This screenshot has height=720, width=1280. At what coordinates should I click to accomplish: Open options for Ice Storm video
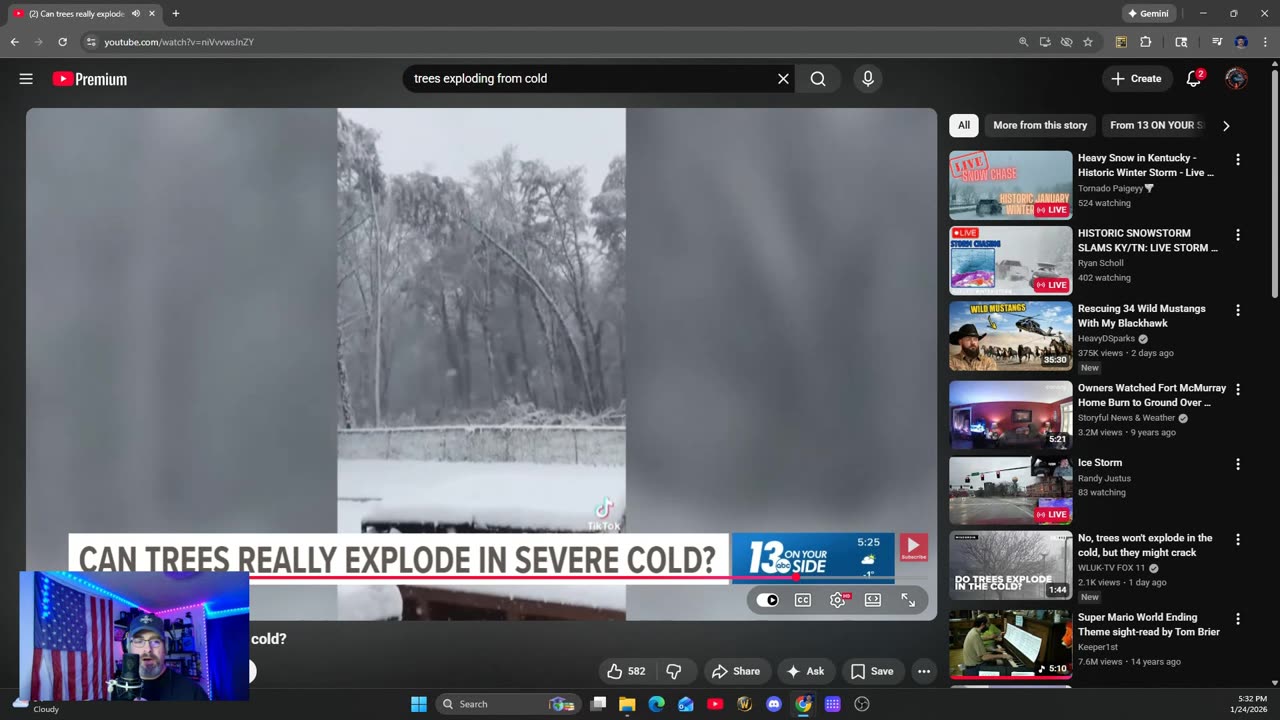tap(1238, 465)
